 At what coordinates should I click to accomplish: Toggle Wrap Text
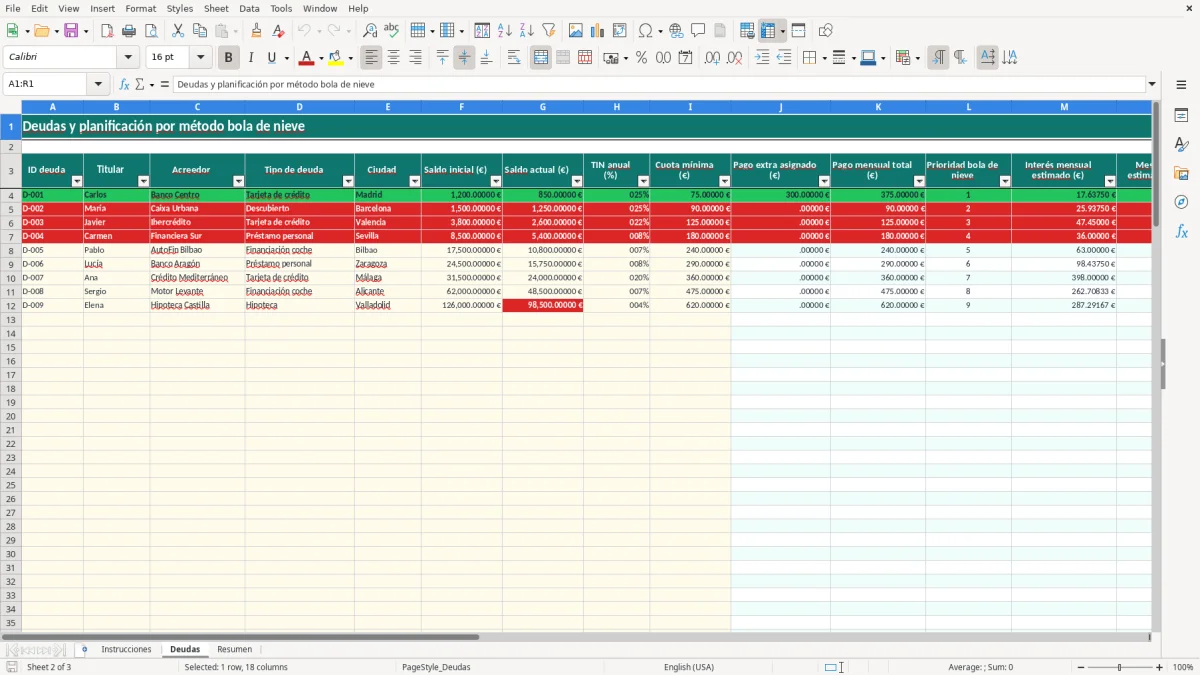(x=514, y=58)
